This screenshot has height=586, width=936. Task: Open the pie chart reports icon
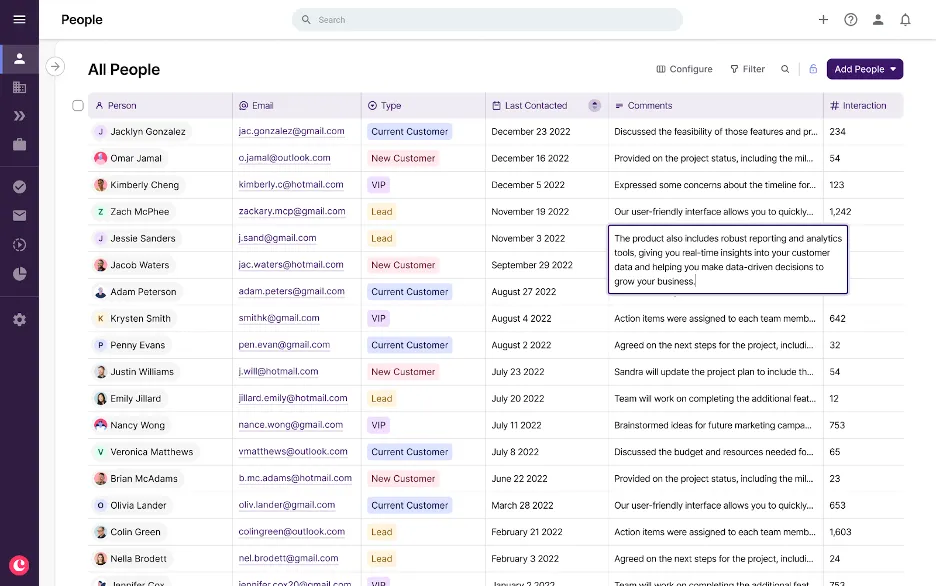19,274
